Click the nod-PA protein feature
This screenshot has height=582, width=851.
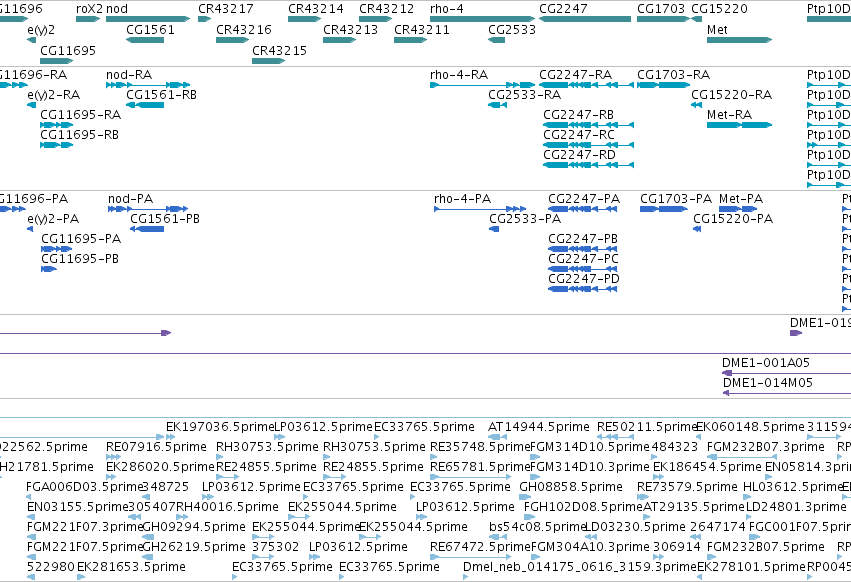click(x=148, y=209)
